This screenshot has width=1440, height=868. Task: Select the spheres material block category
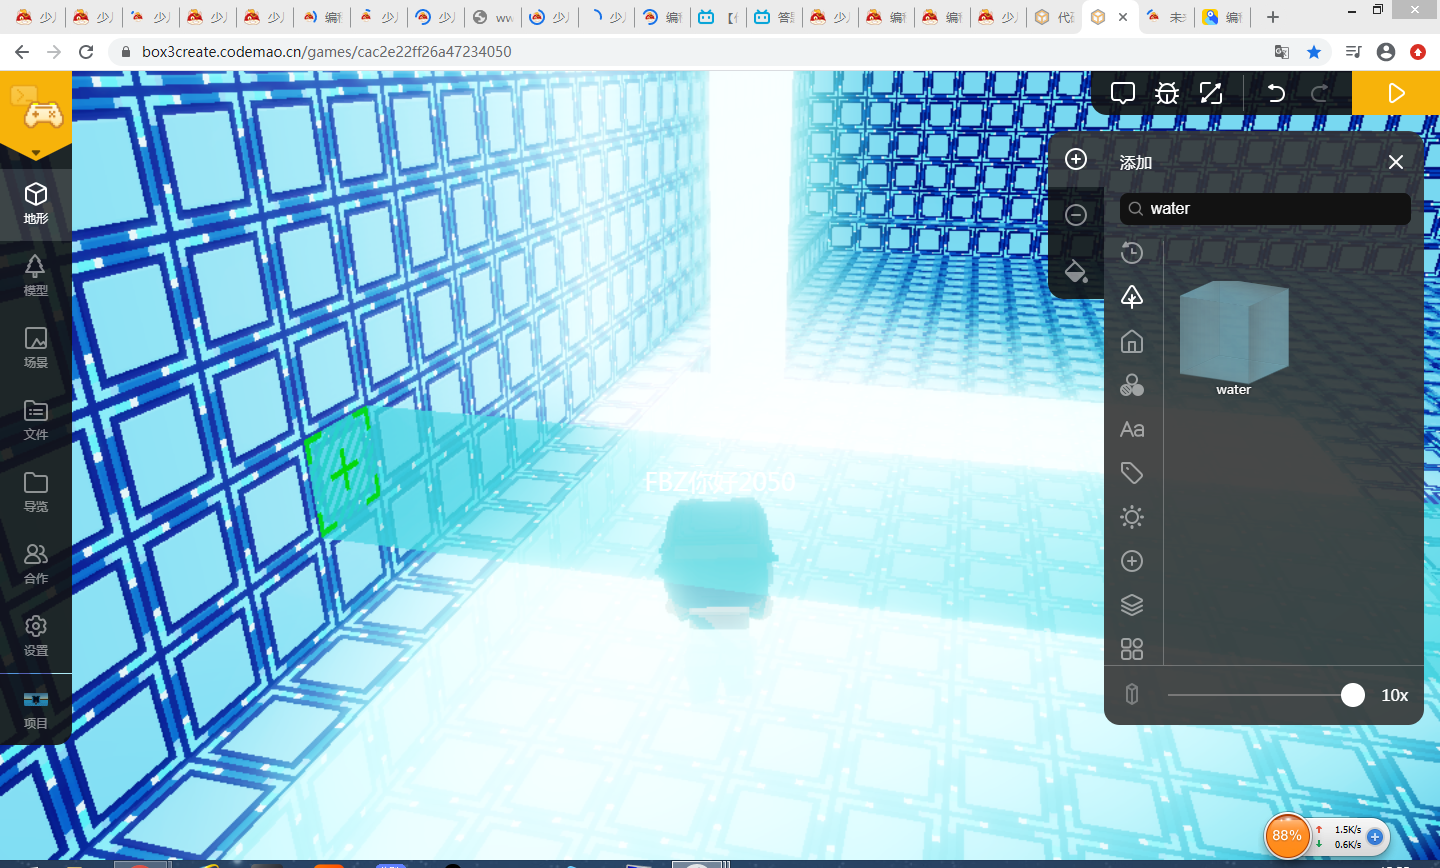(x=1132, y=386)
